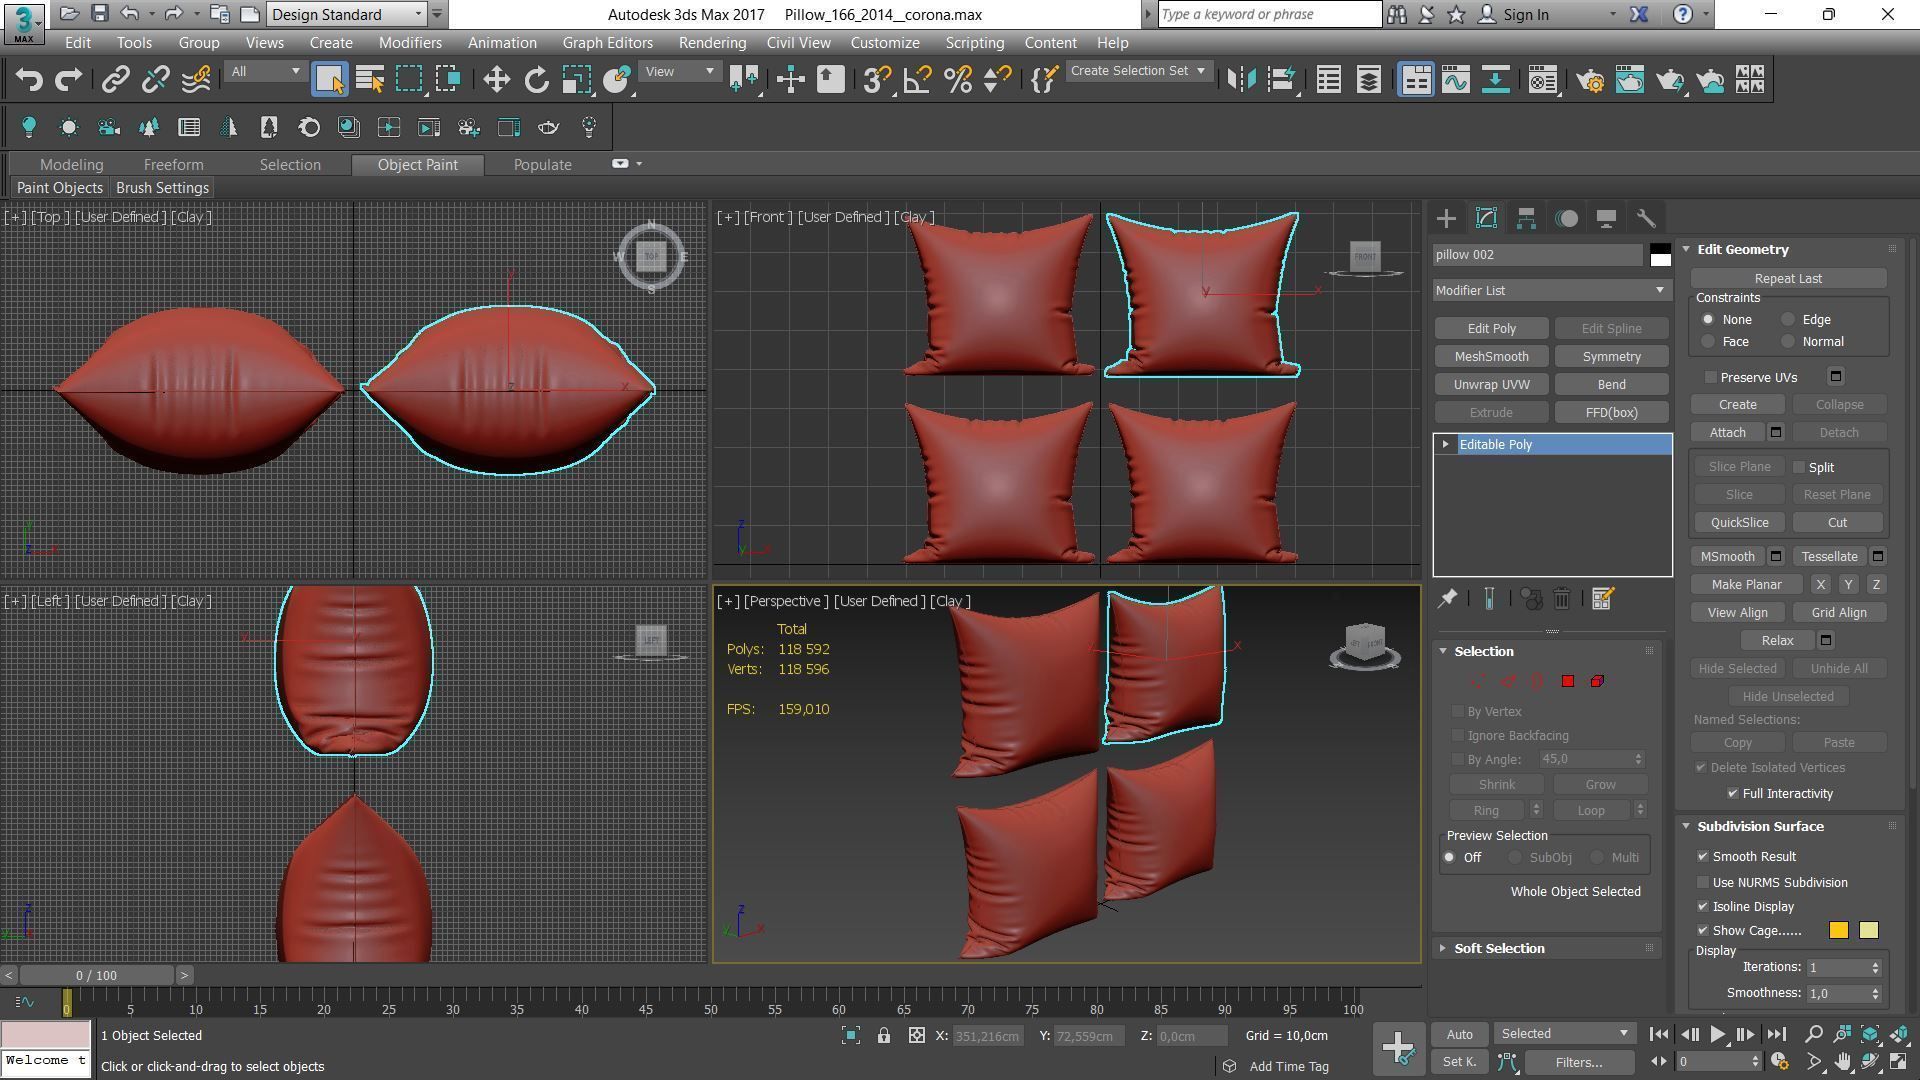
Task: Click the Pin Stack icon
Action: click(1447, 598)
